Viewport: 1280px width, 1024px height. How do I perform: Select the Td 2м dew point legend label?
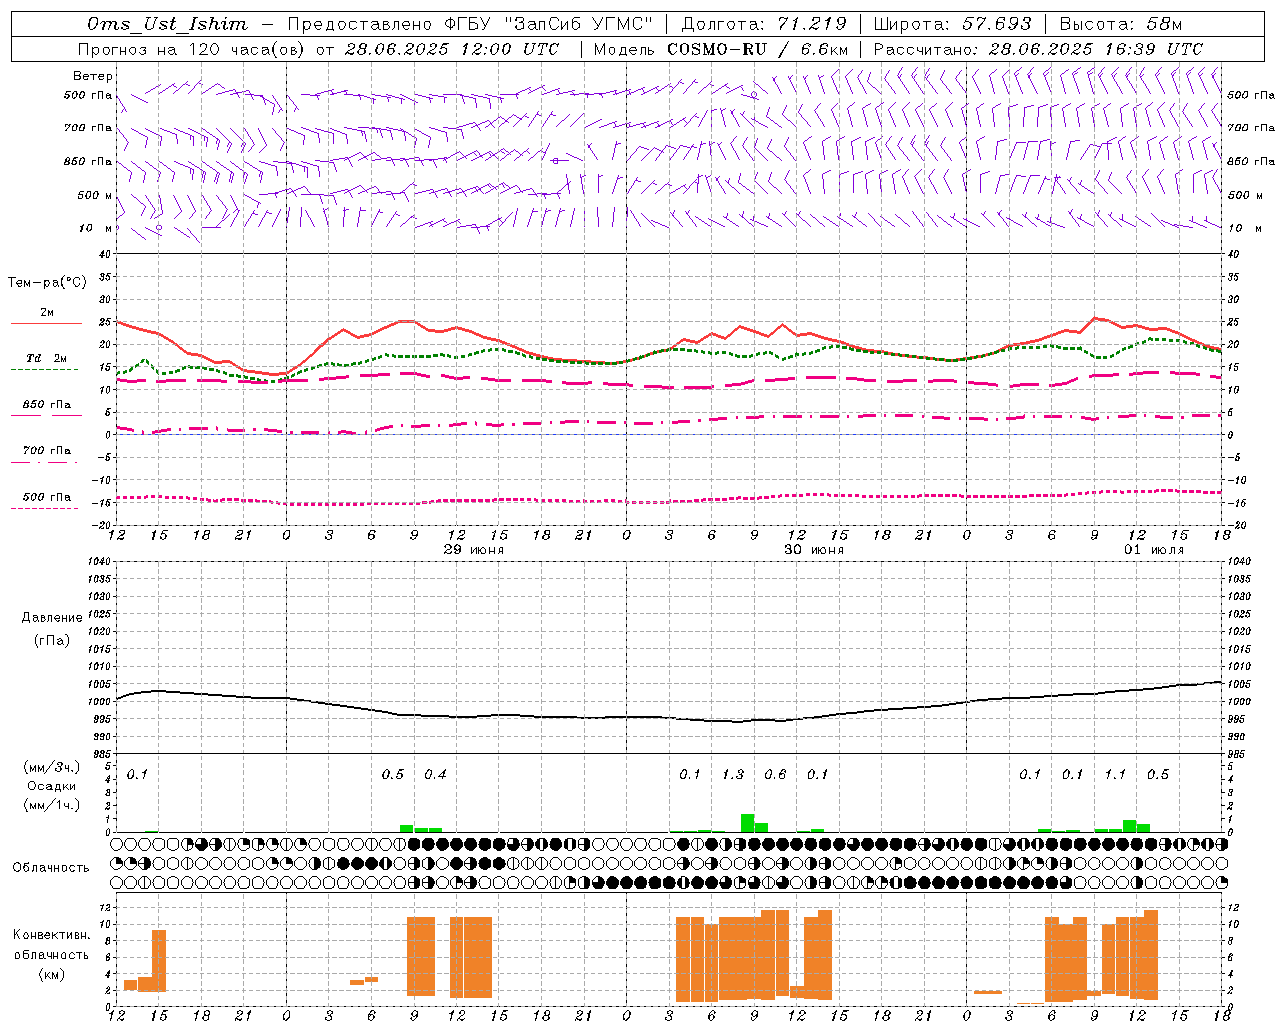tap(47, 358)
